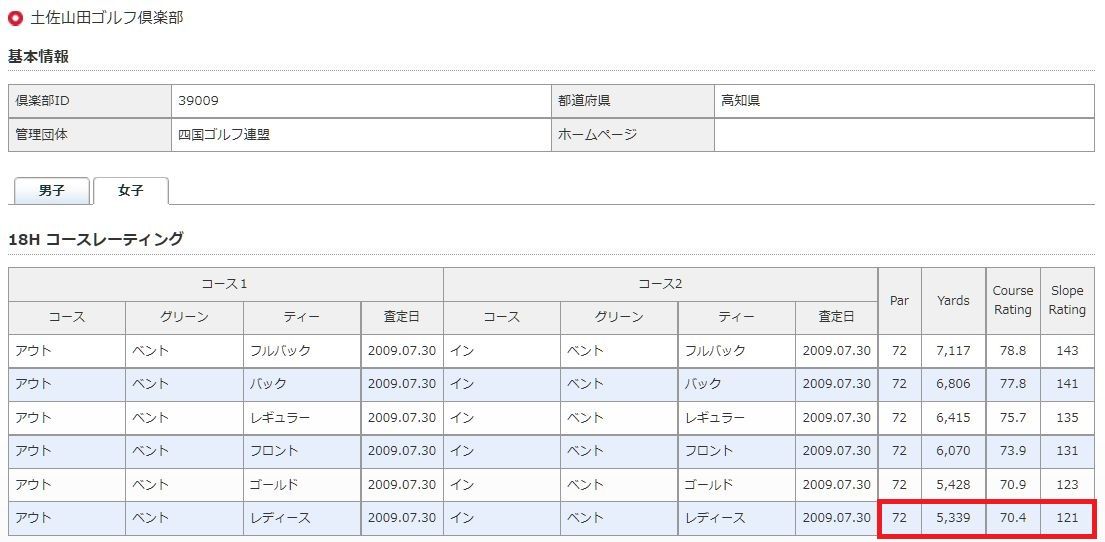Viewport: 1105px width, 542px height.
Task: Click 5,339 yards in the レディース row
Action: click(953, 518)
